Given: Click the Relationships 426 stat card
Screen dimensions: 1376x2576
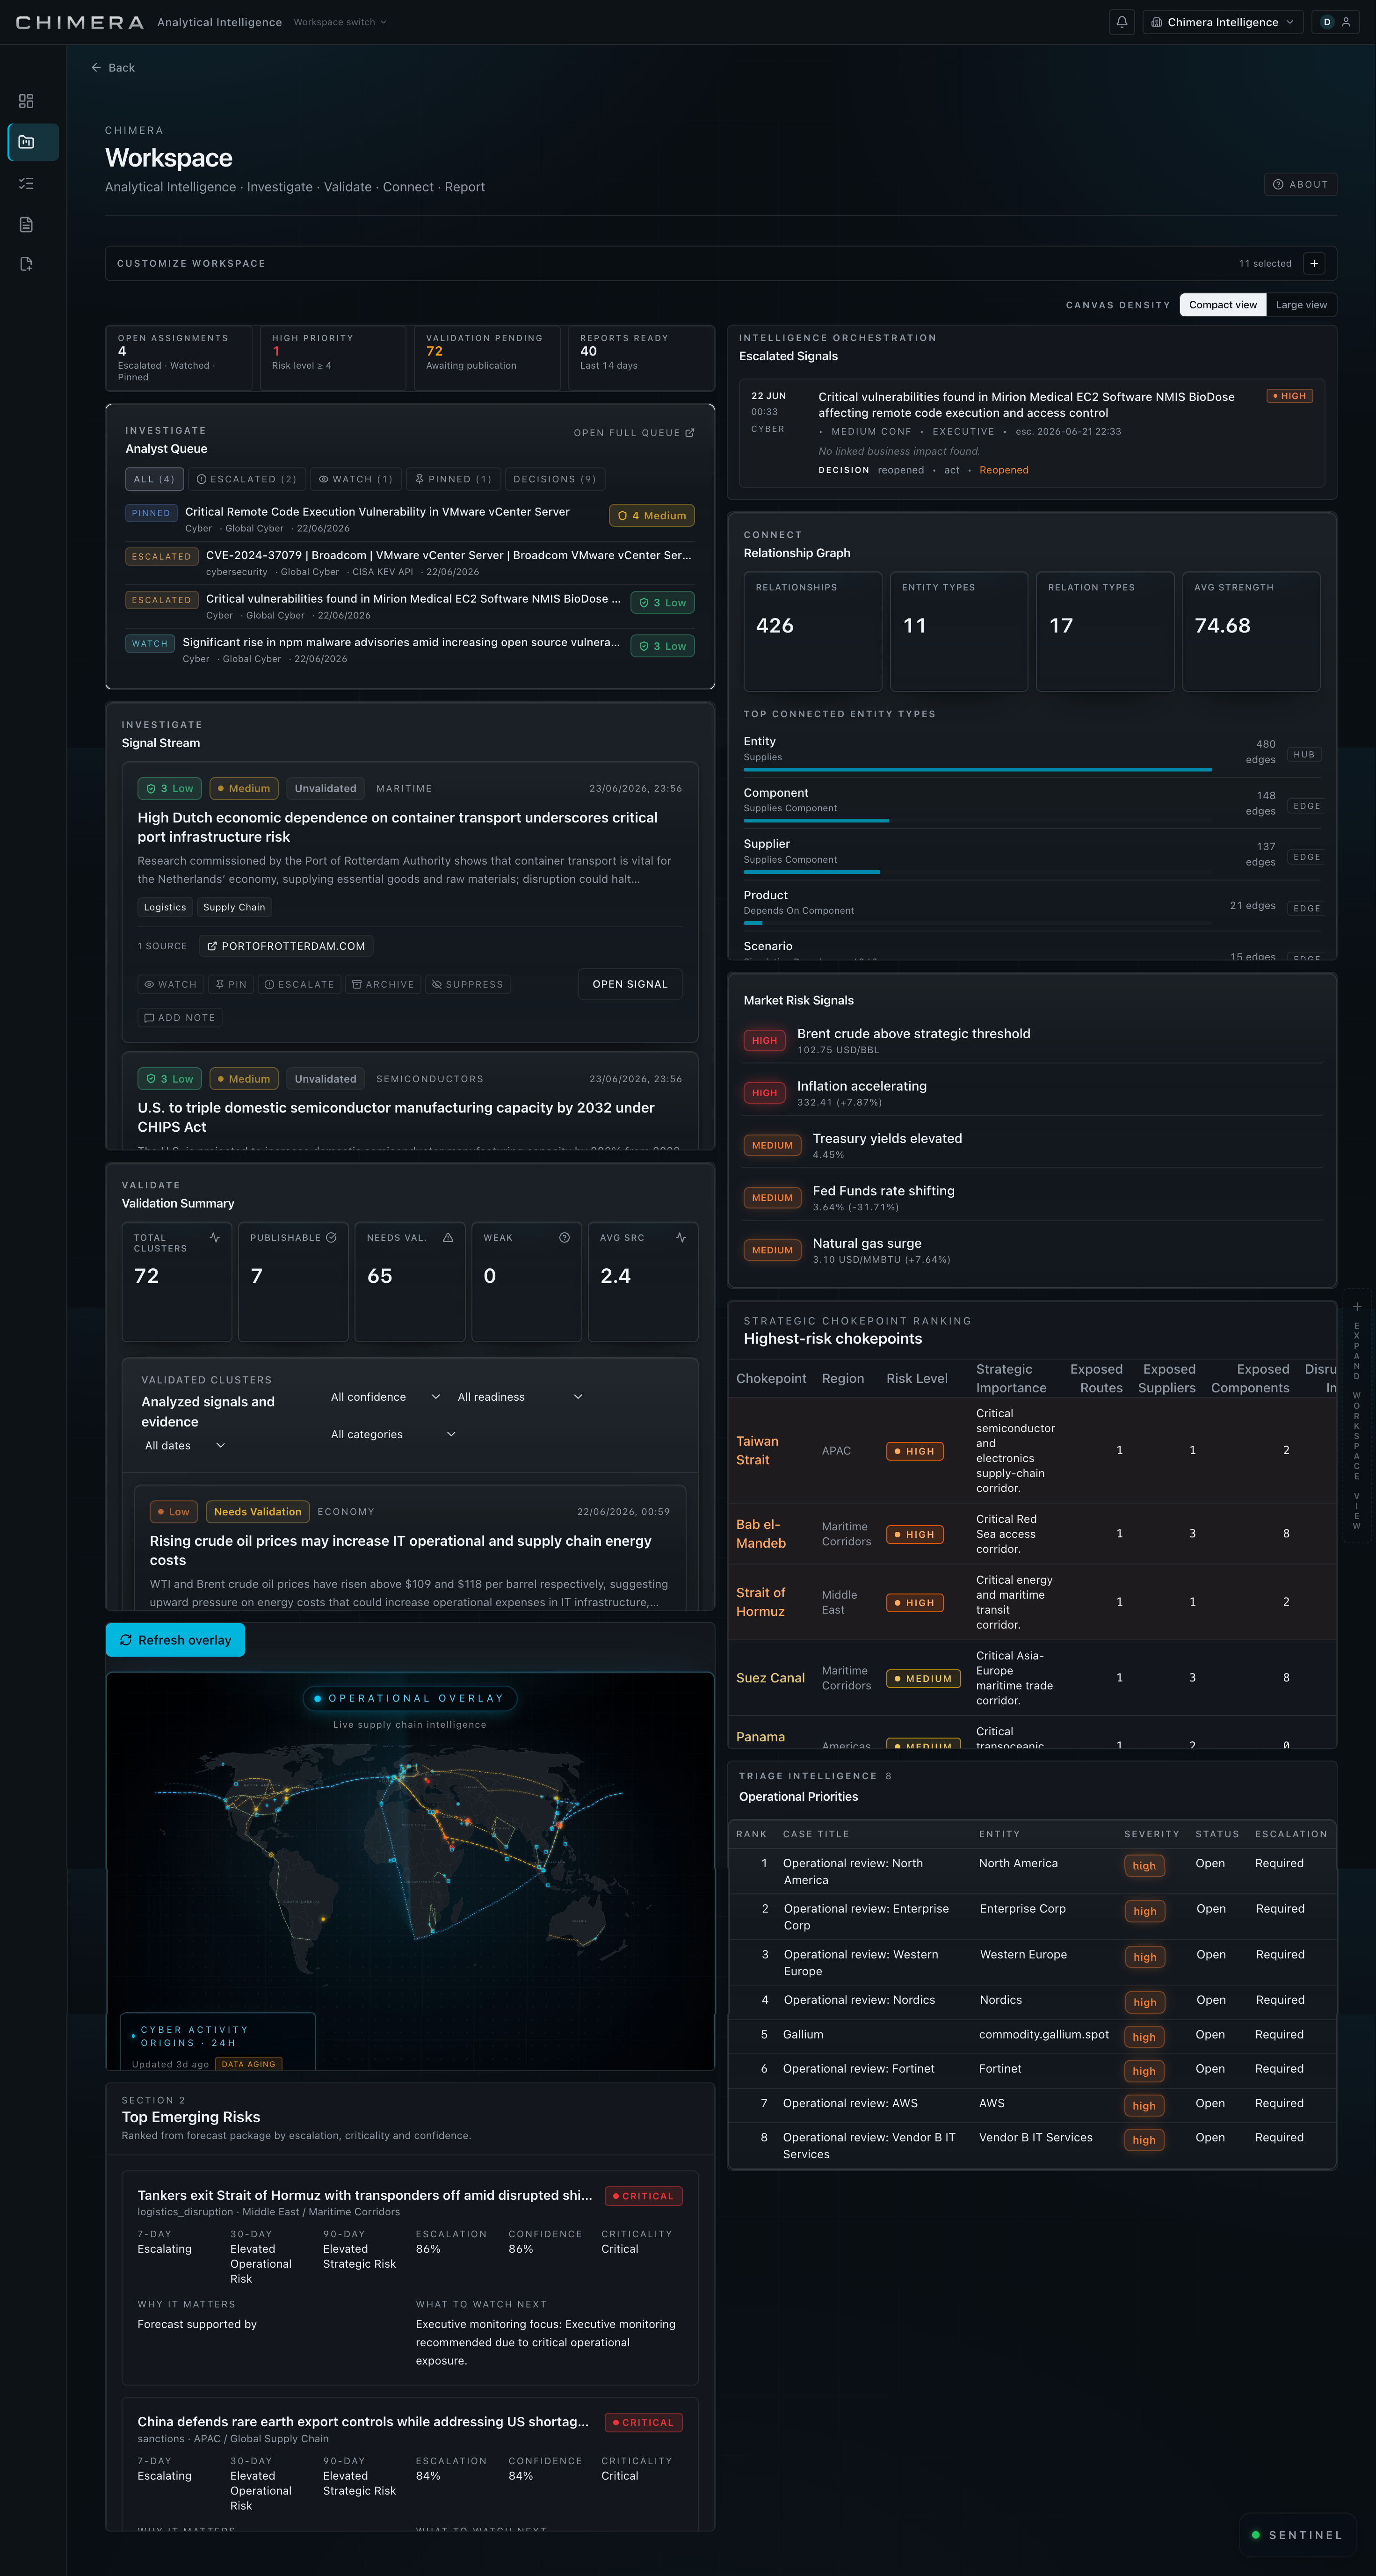Looking at the screenshot, I should coord(813,631).
